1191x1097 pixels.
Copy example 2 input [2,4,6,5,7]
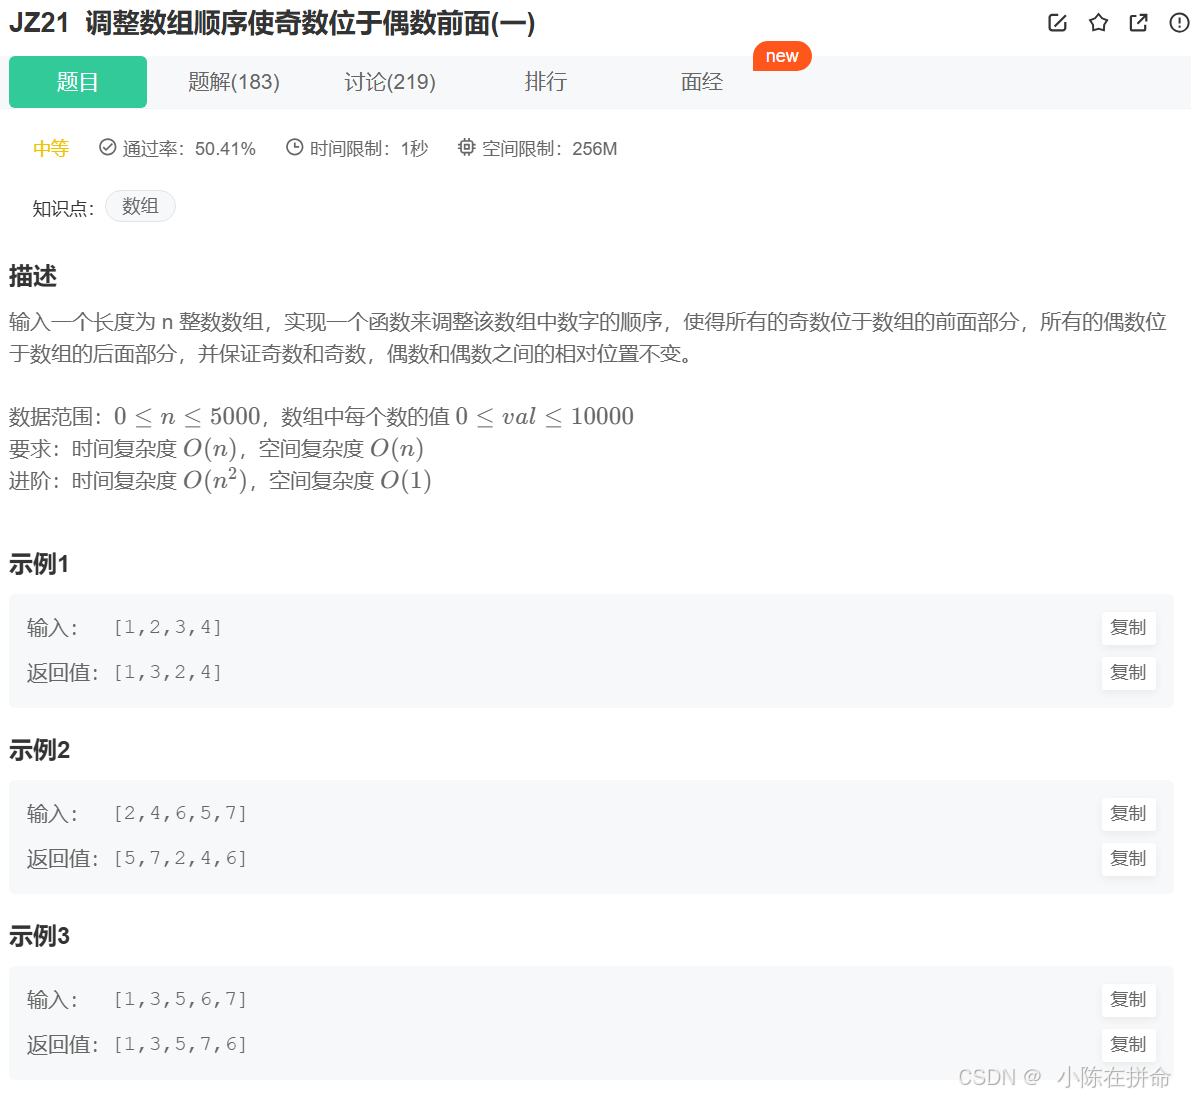1128,814
